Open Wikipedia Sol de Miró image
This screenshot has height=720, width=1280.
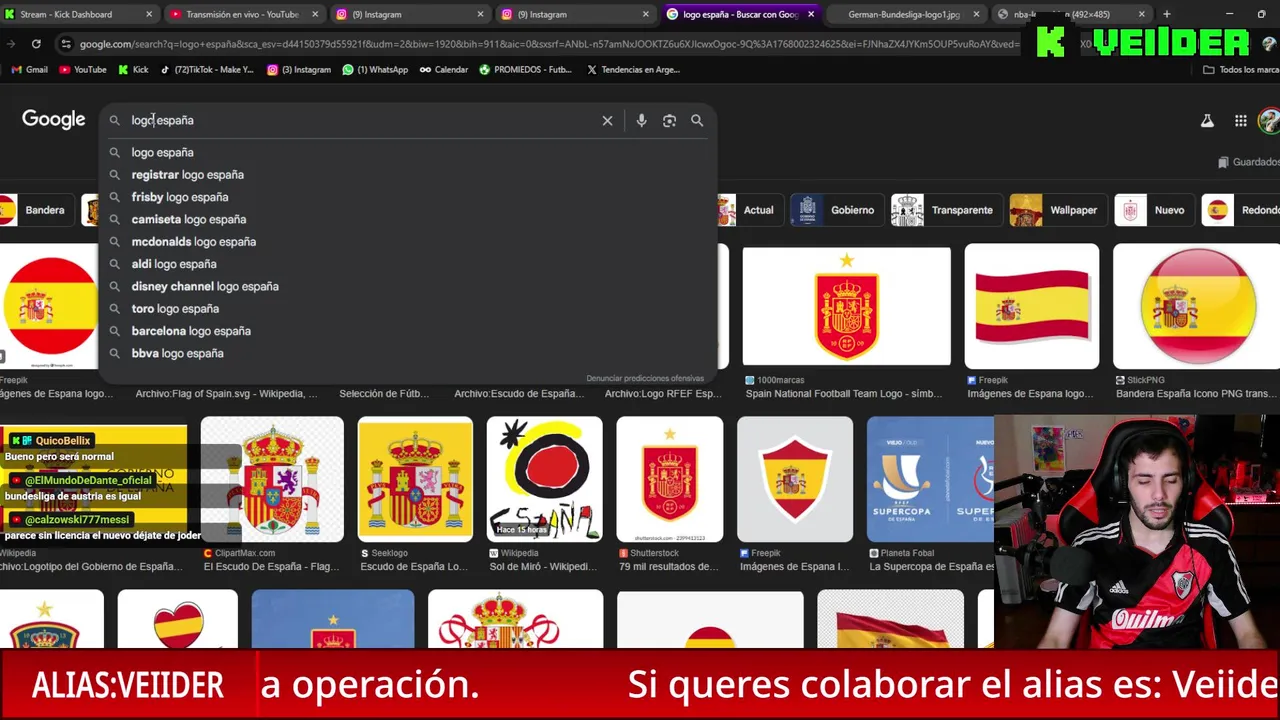[544, 479]
